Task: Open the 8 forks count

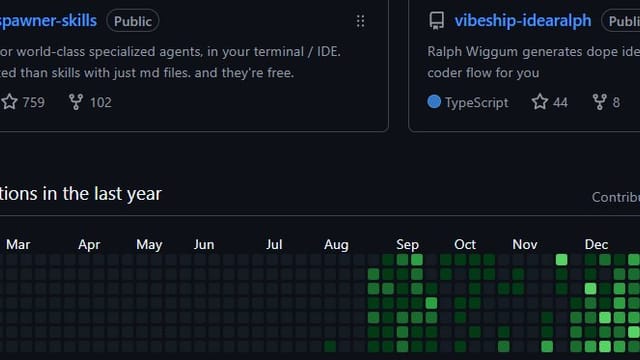Action: pos(616,102)
